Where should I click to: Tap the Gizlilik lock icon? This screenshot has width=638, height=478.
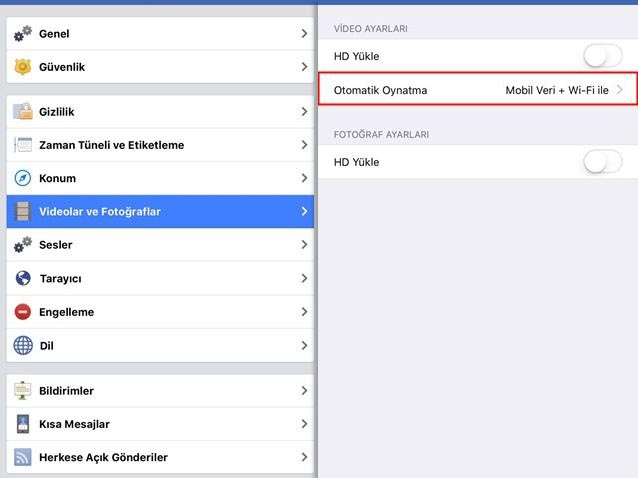(x=23, y=112)
